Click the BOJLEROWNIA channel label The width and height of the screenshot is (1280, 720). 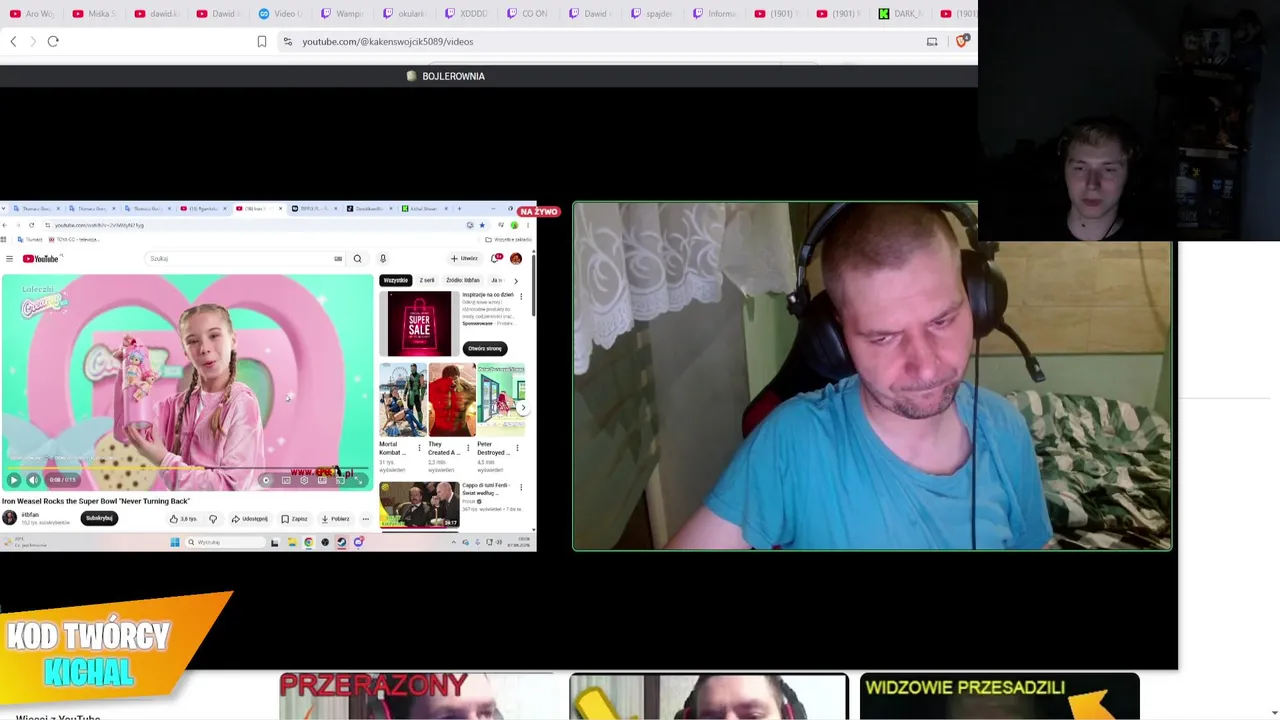446,76
